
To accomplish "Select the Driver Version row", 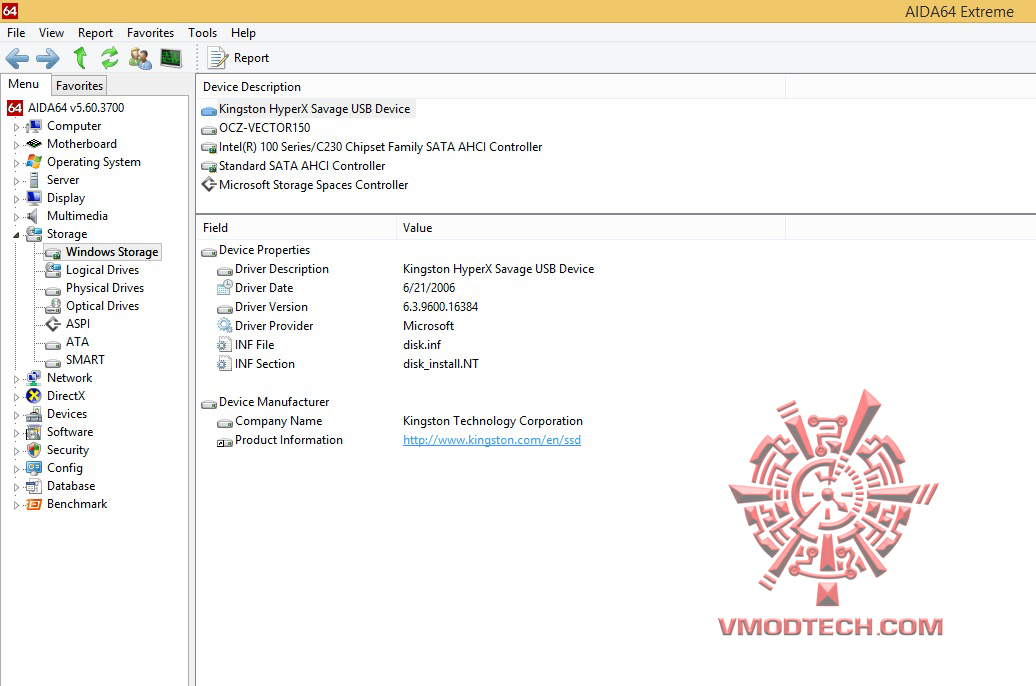I will tap(348, 307).
